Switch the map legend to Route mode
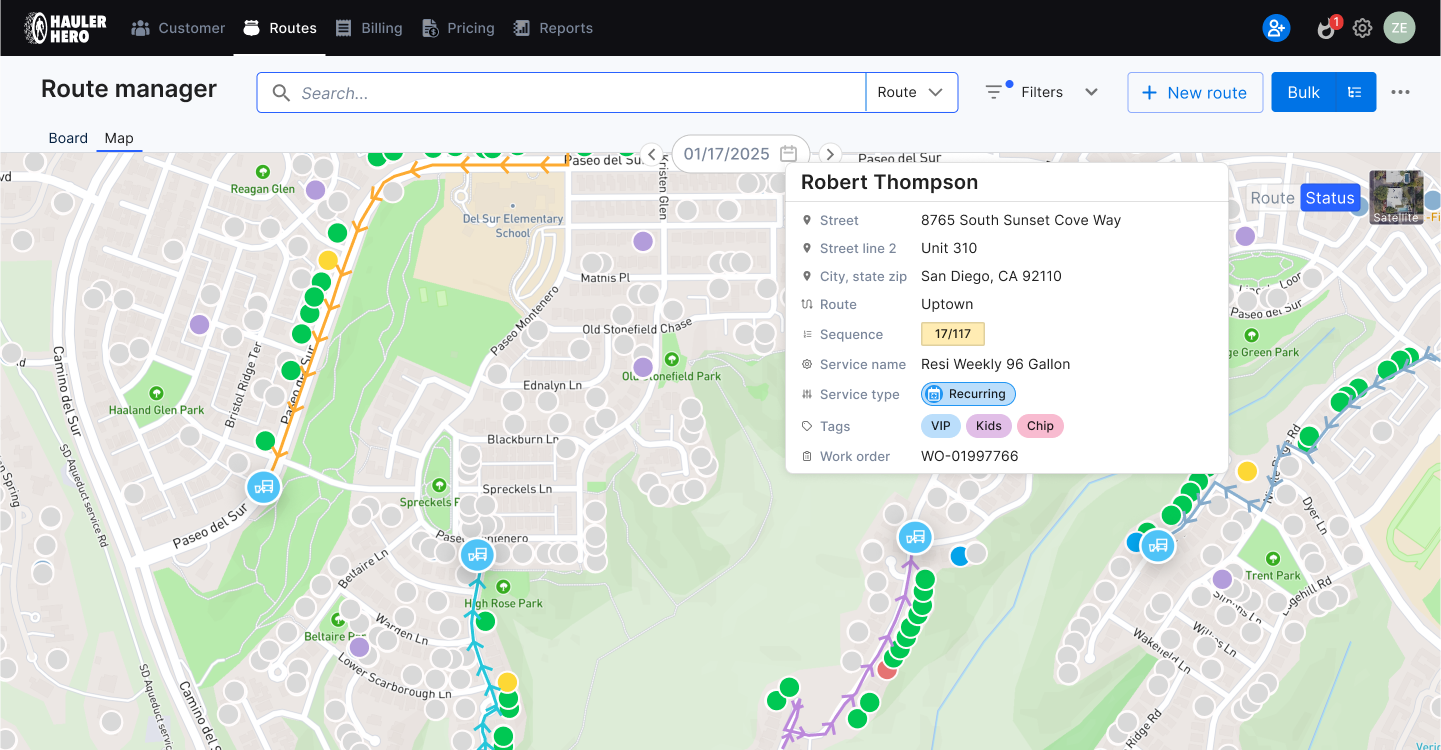Viewport: 1441px width, 750px height. [x=1271, y=198]
